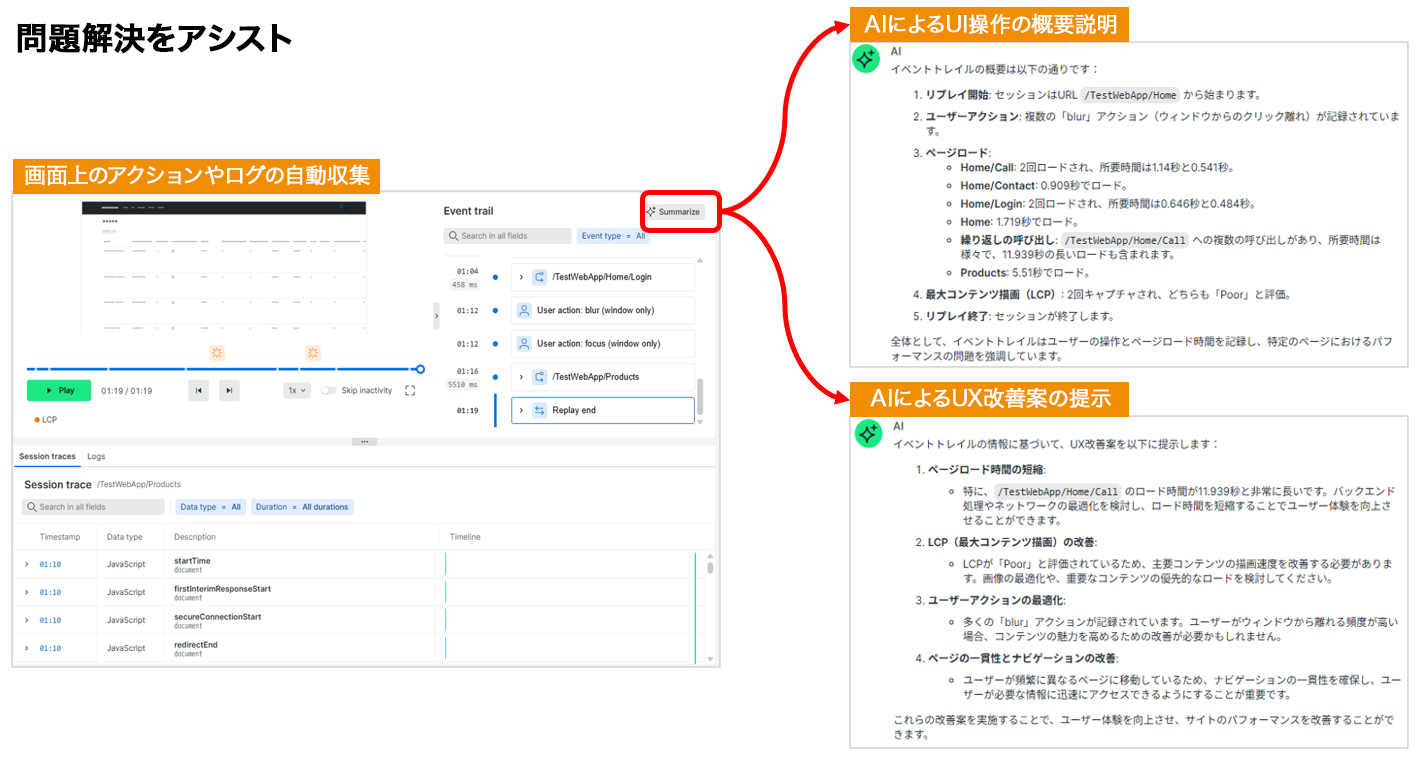Click the Data type column header
The image size is (1422, 761).
124,537
